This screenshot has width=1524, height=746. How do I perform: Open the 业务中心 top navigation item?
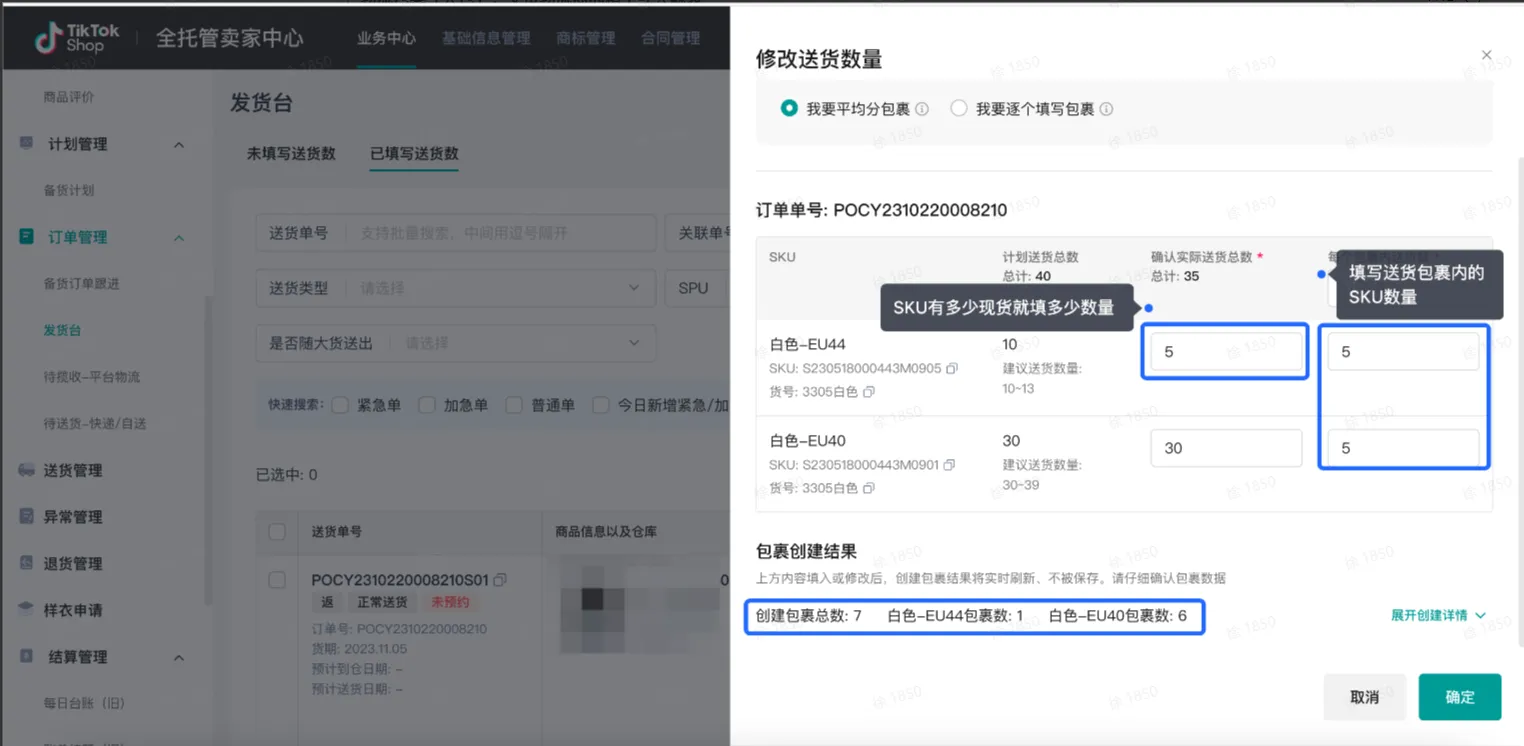coord(386,38)
